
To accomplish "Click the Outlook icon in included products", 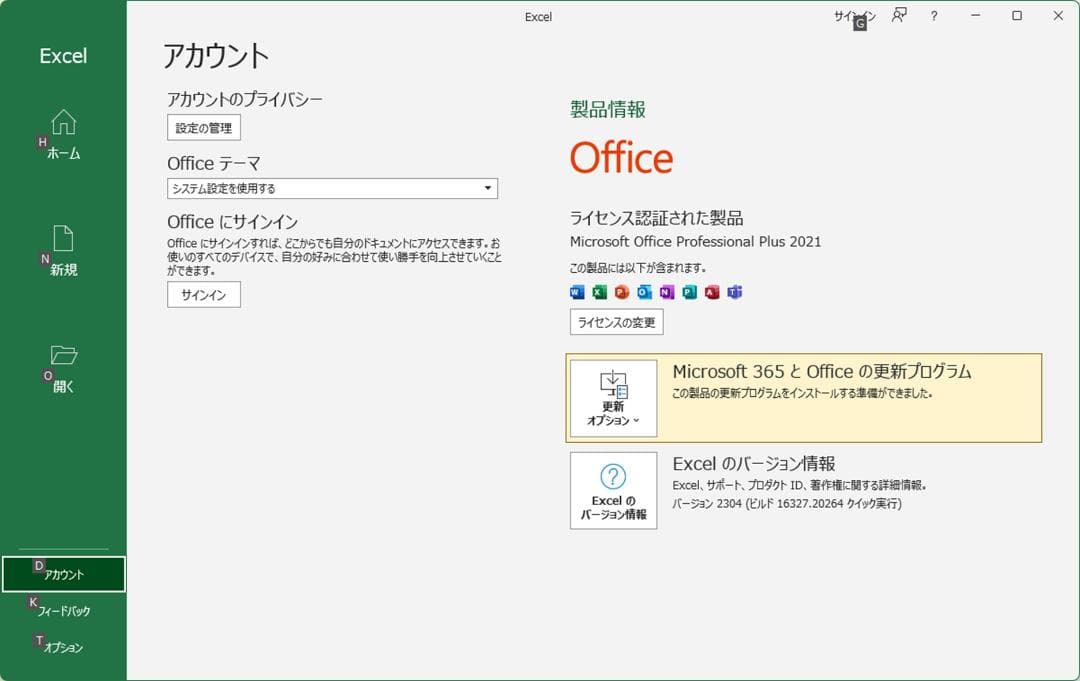I will point(643,292).
